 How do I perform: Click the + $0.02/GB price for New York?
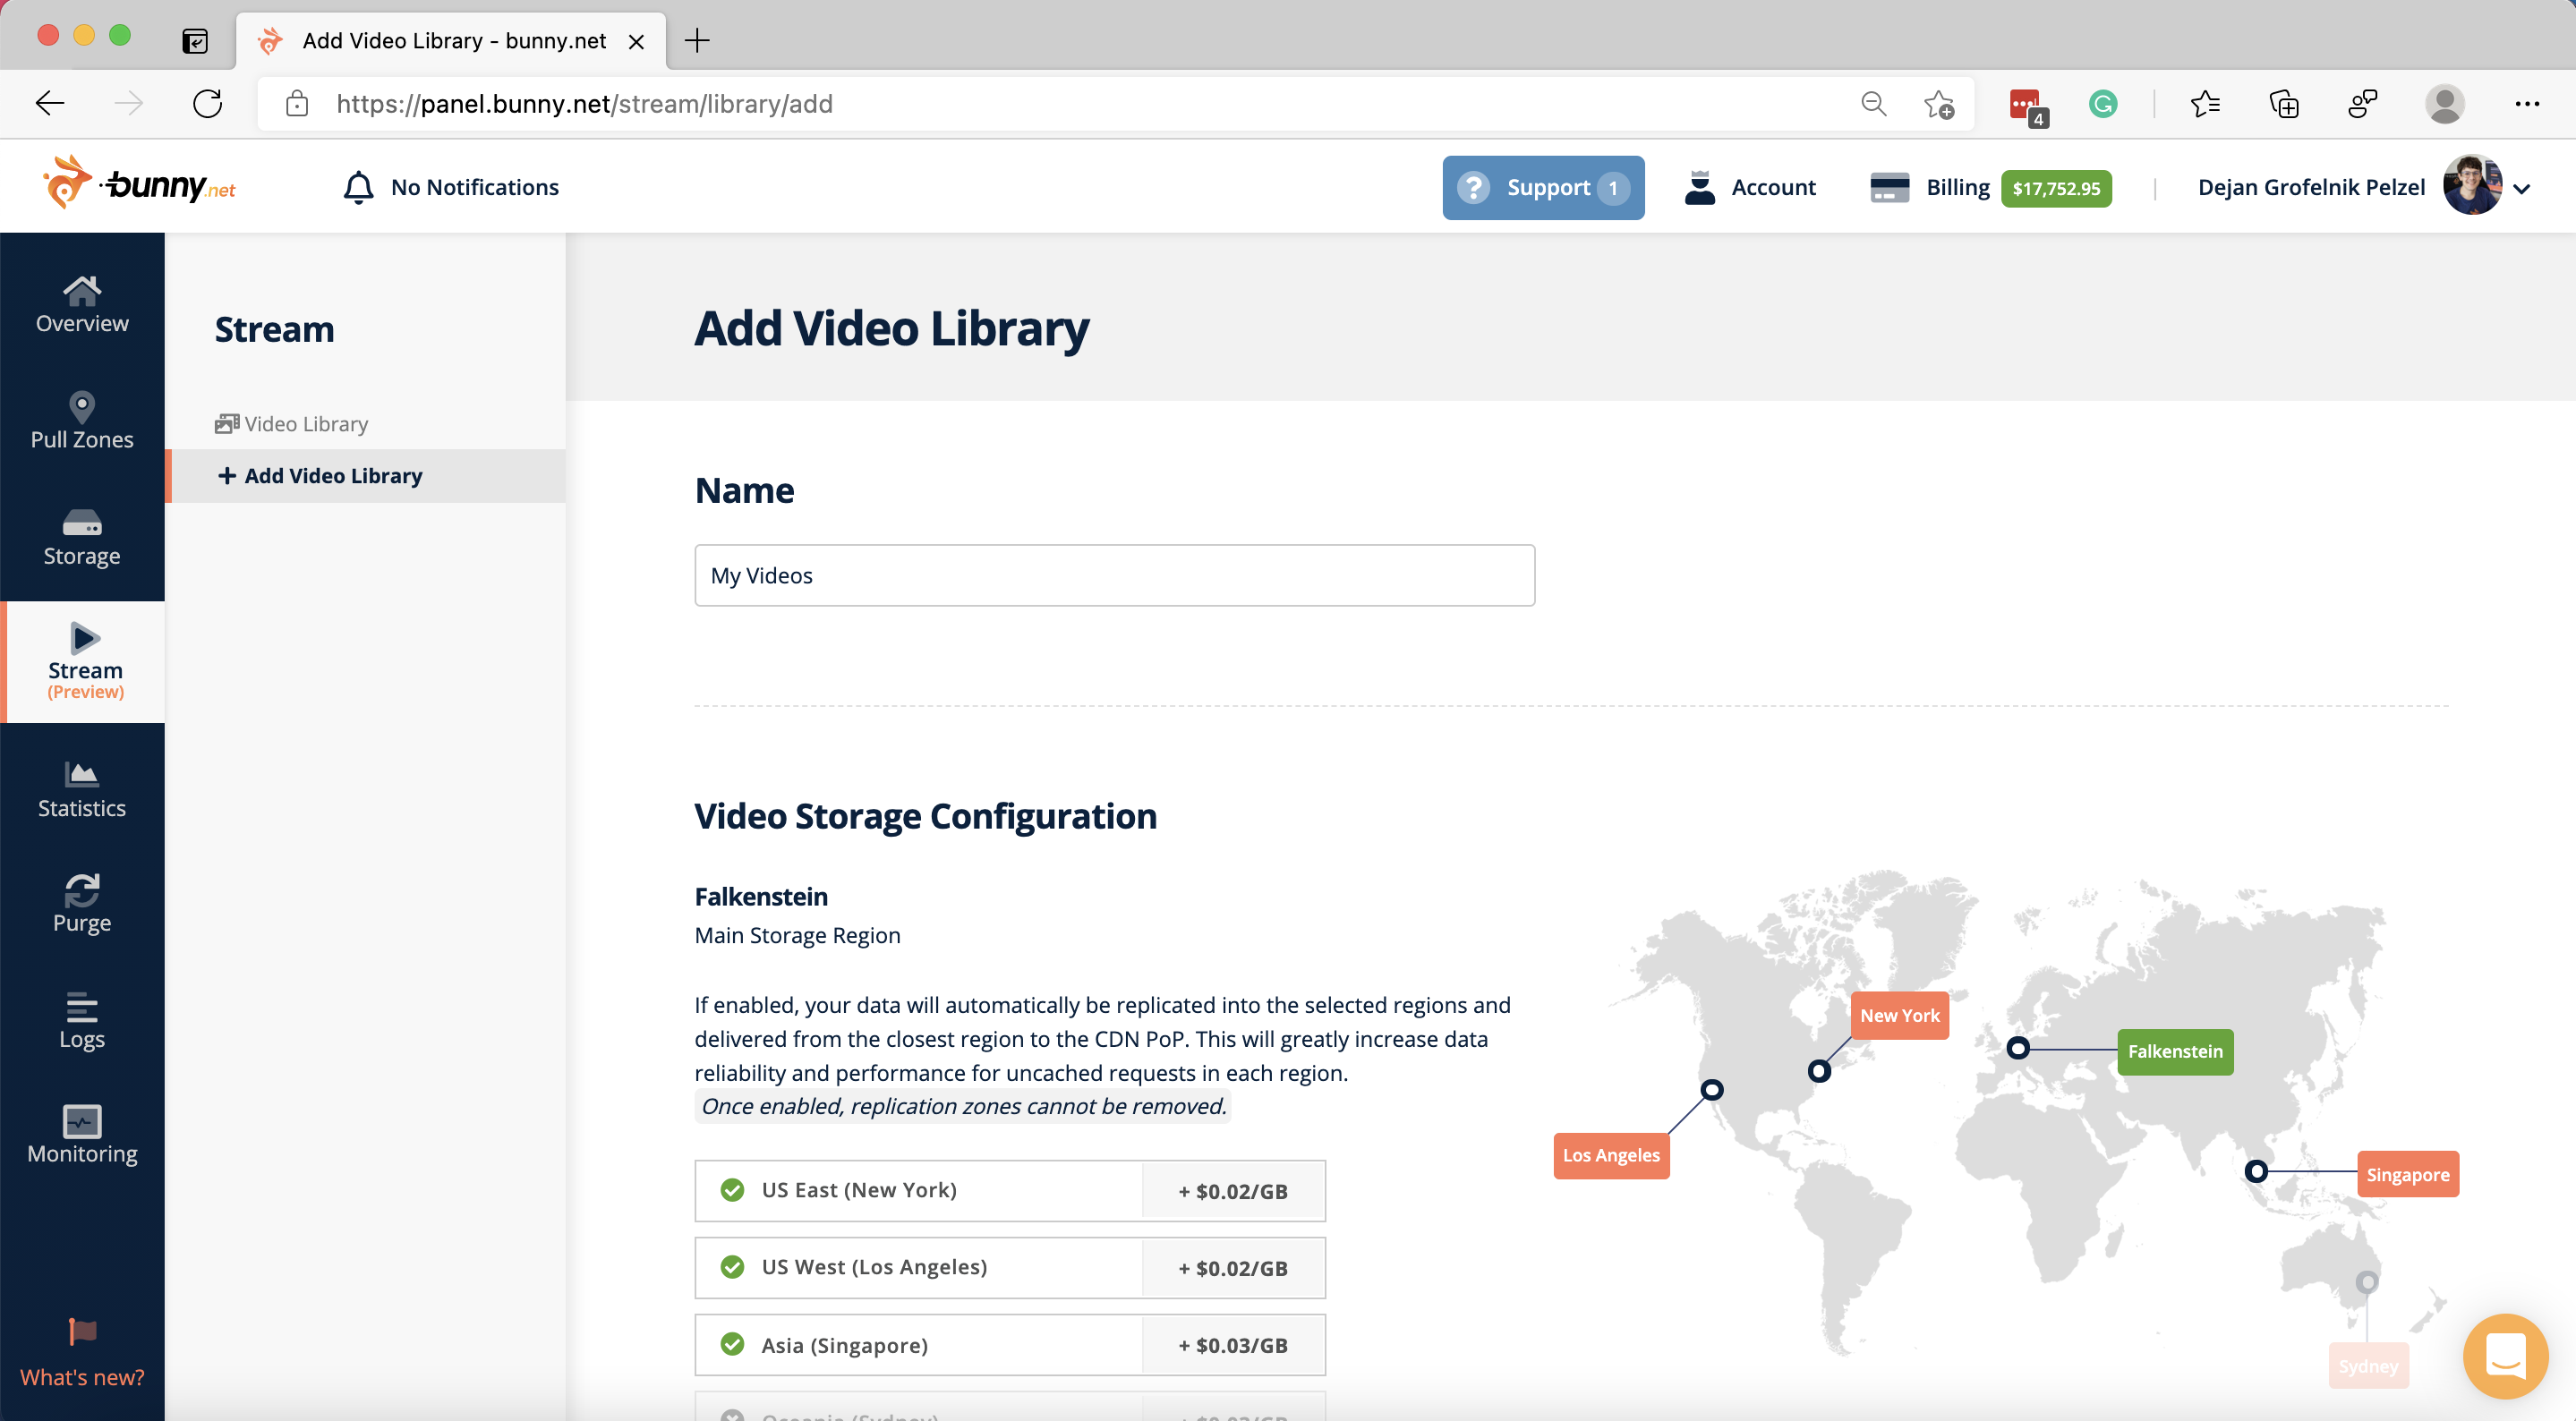point(1233,1191)
